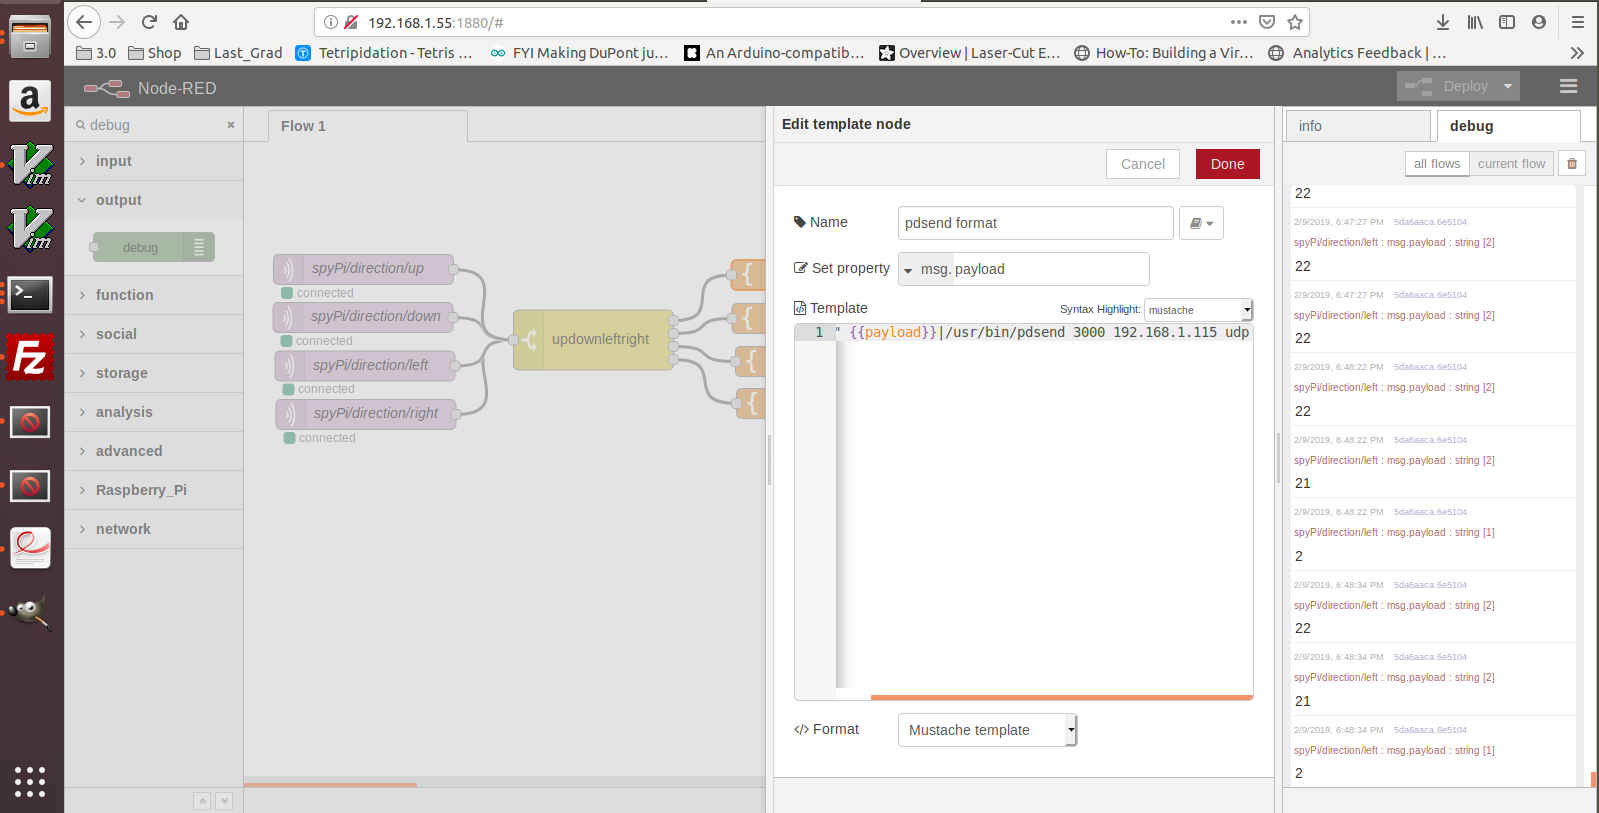Filter debug to current flow
This screenshot has height=813, width=1599.
tap(1511, 164)
